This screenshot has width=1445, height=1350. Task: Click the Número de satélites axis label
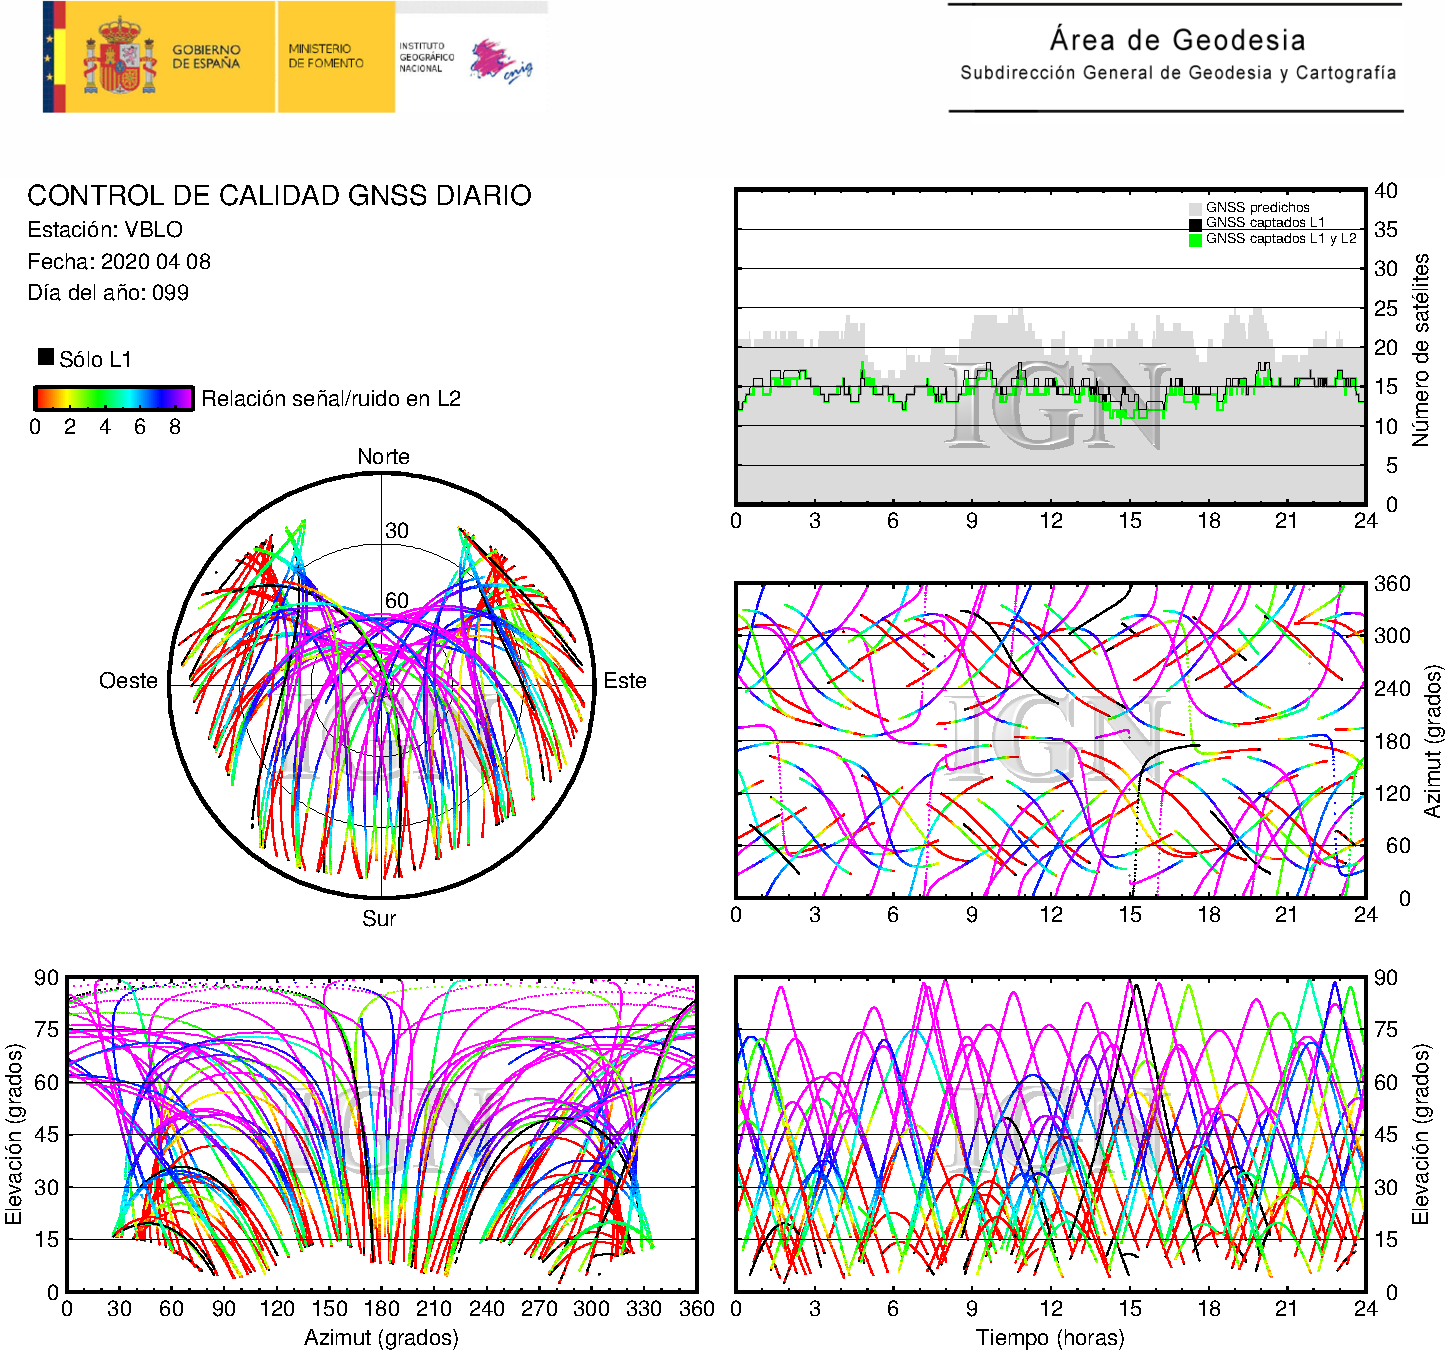pyautogui.click(x=1420, y=349)
